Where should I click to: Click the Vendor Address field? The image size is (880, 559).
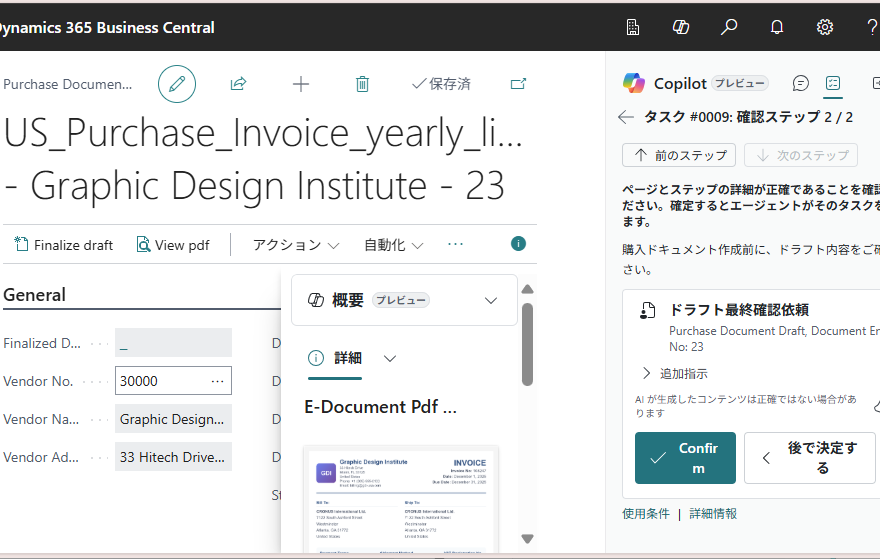point(173,457)
